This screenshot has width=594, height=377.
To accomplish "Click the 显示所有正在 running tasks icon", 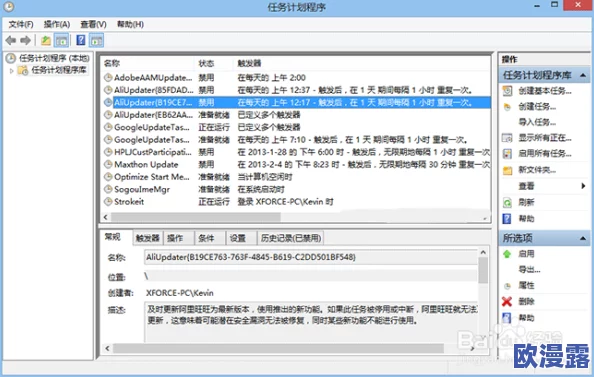I will tap(507, 138).
